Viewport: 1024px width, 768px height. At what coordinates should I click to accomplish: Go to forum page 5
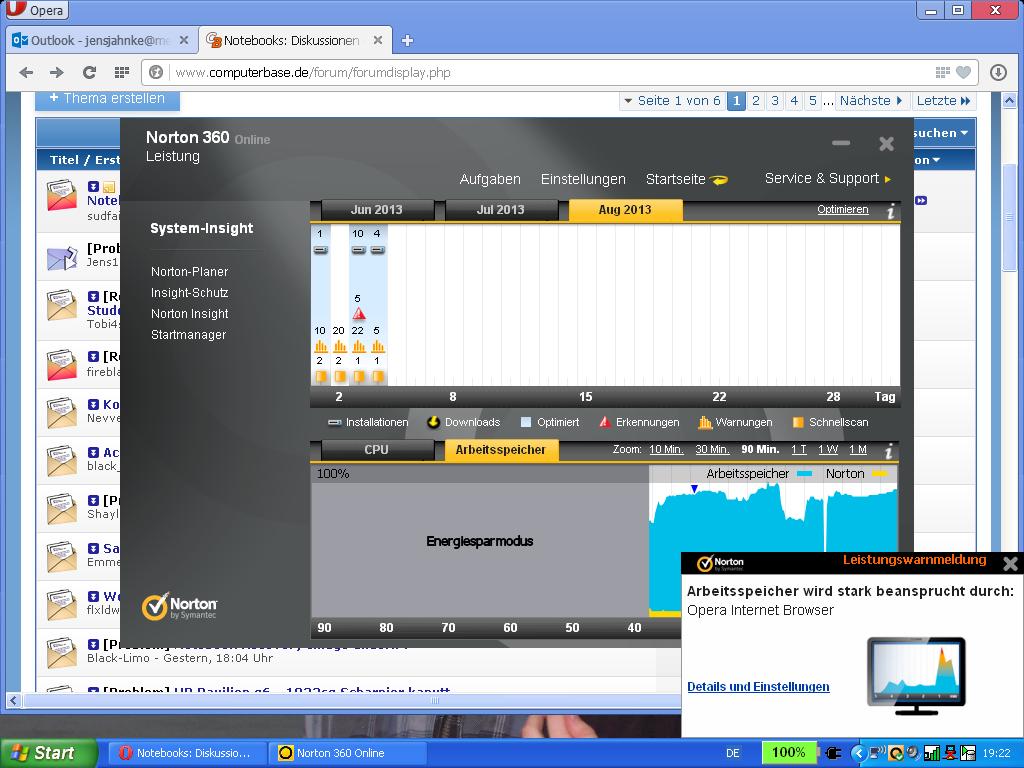(812, 101)
